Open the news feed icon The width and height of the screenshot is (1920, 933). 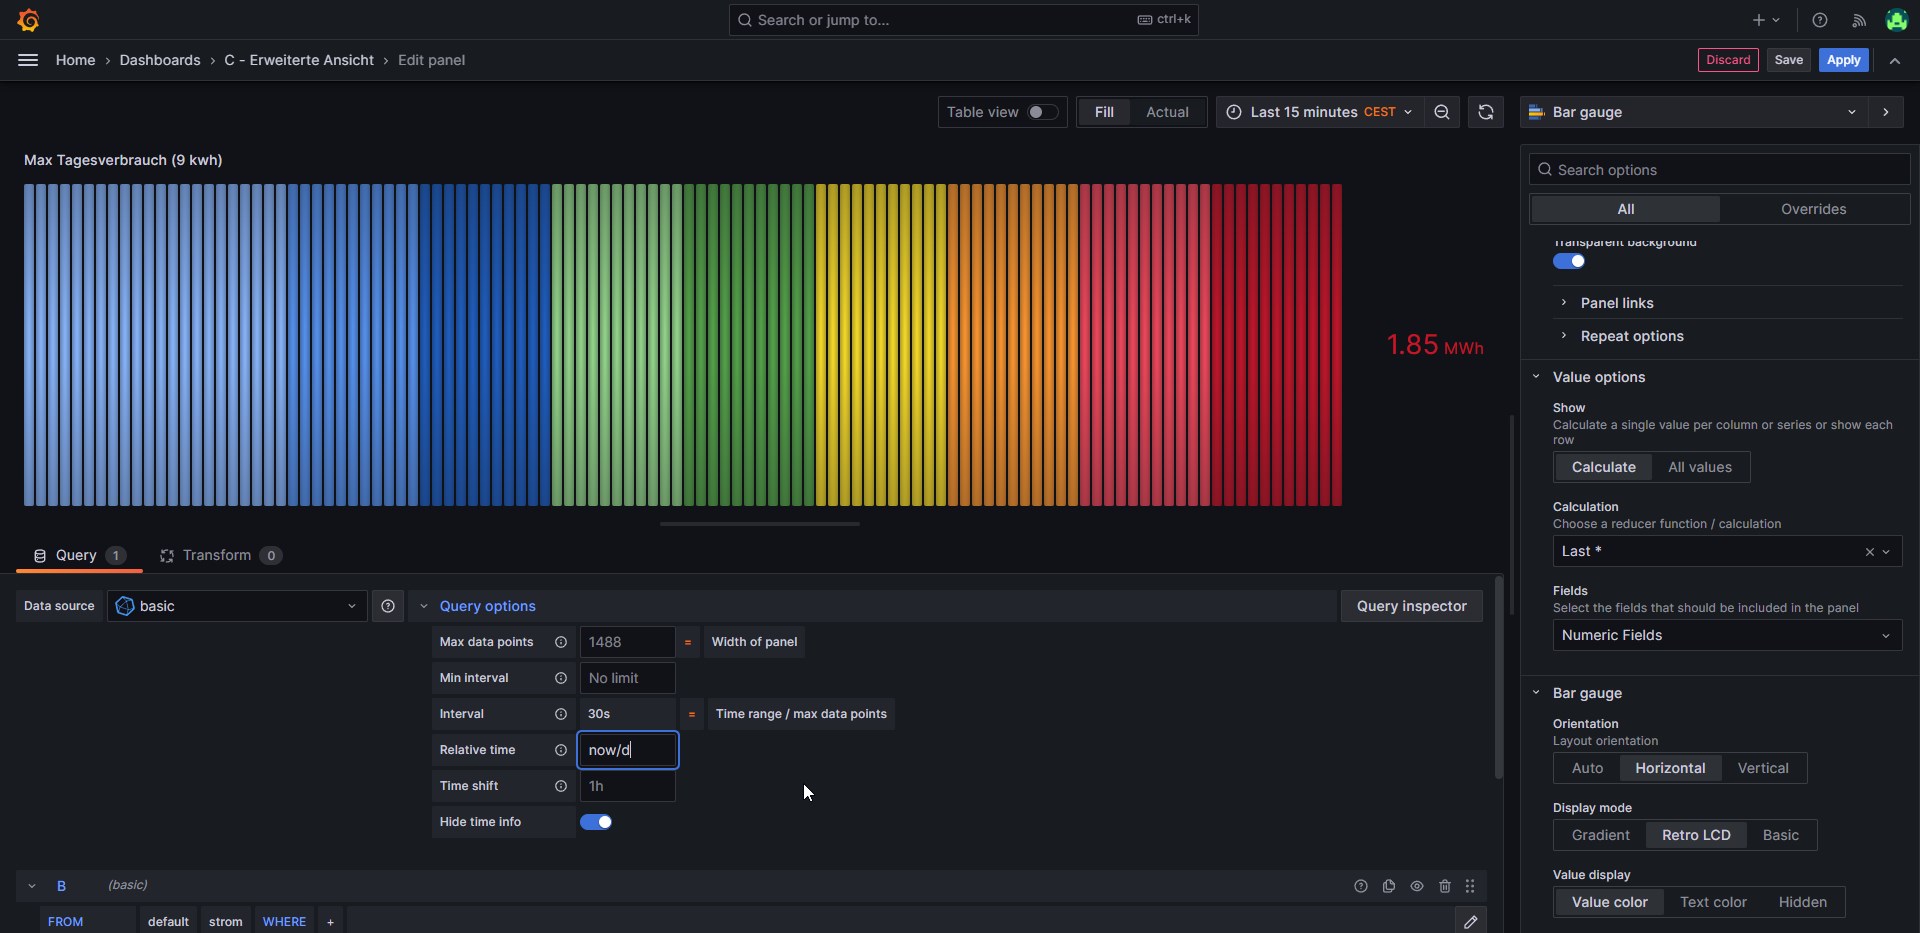[1859, 20]
